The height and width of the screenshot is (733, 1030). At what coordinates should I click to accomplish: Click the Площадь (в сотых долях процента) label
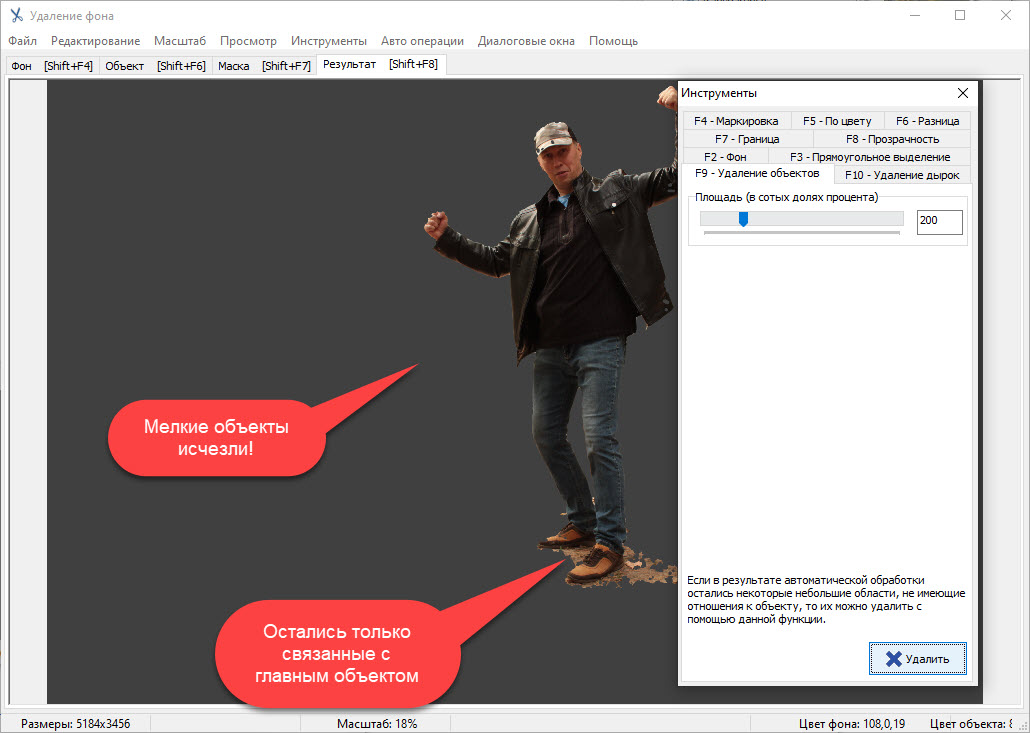786,197
